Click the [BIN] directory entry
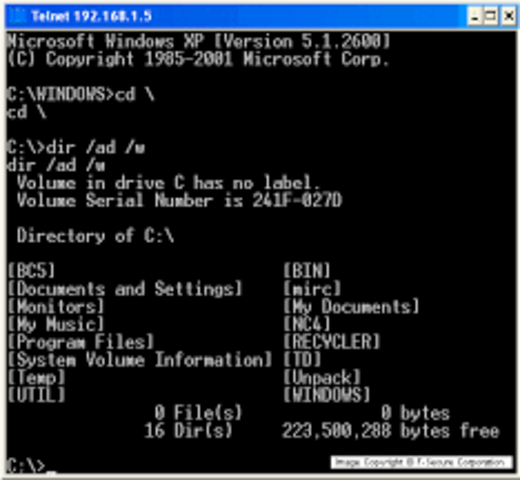Image resolution: width=520 pixels, height=480 pixels. tap(307, 270)
